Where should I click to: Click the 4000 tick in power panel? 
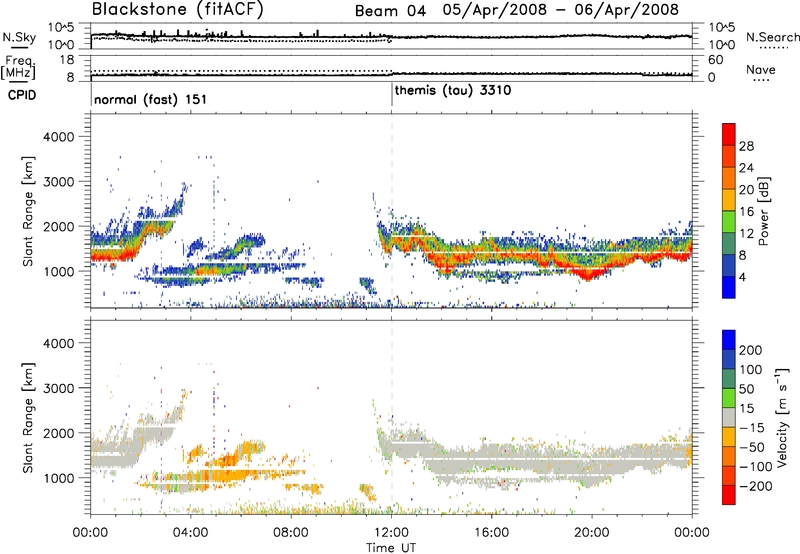(58, 137)
